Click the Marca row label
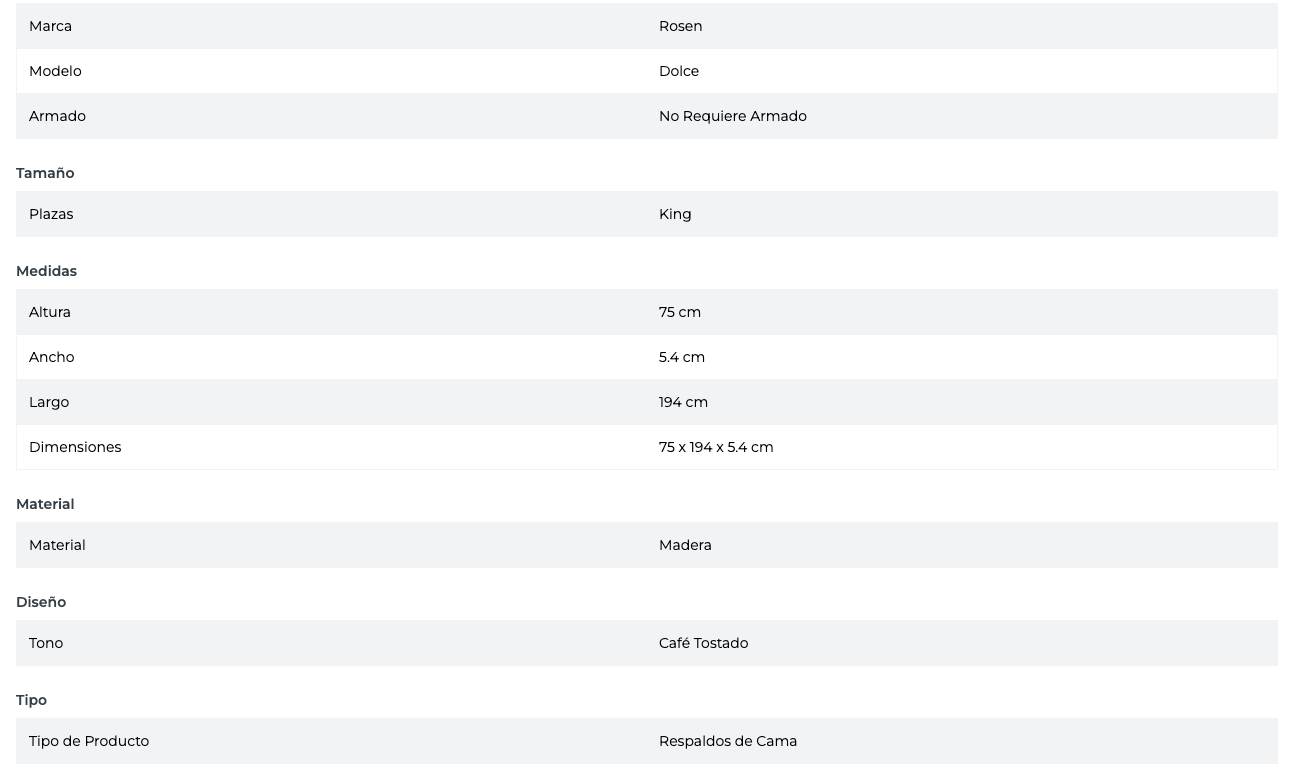The height and width of the screenshot is (769, 1294). pos(50,26)
